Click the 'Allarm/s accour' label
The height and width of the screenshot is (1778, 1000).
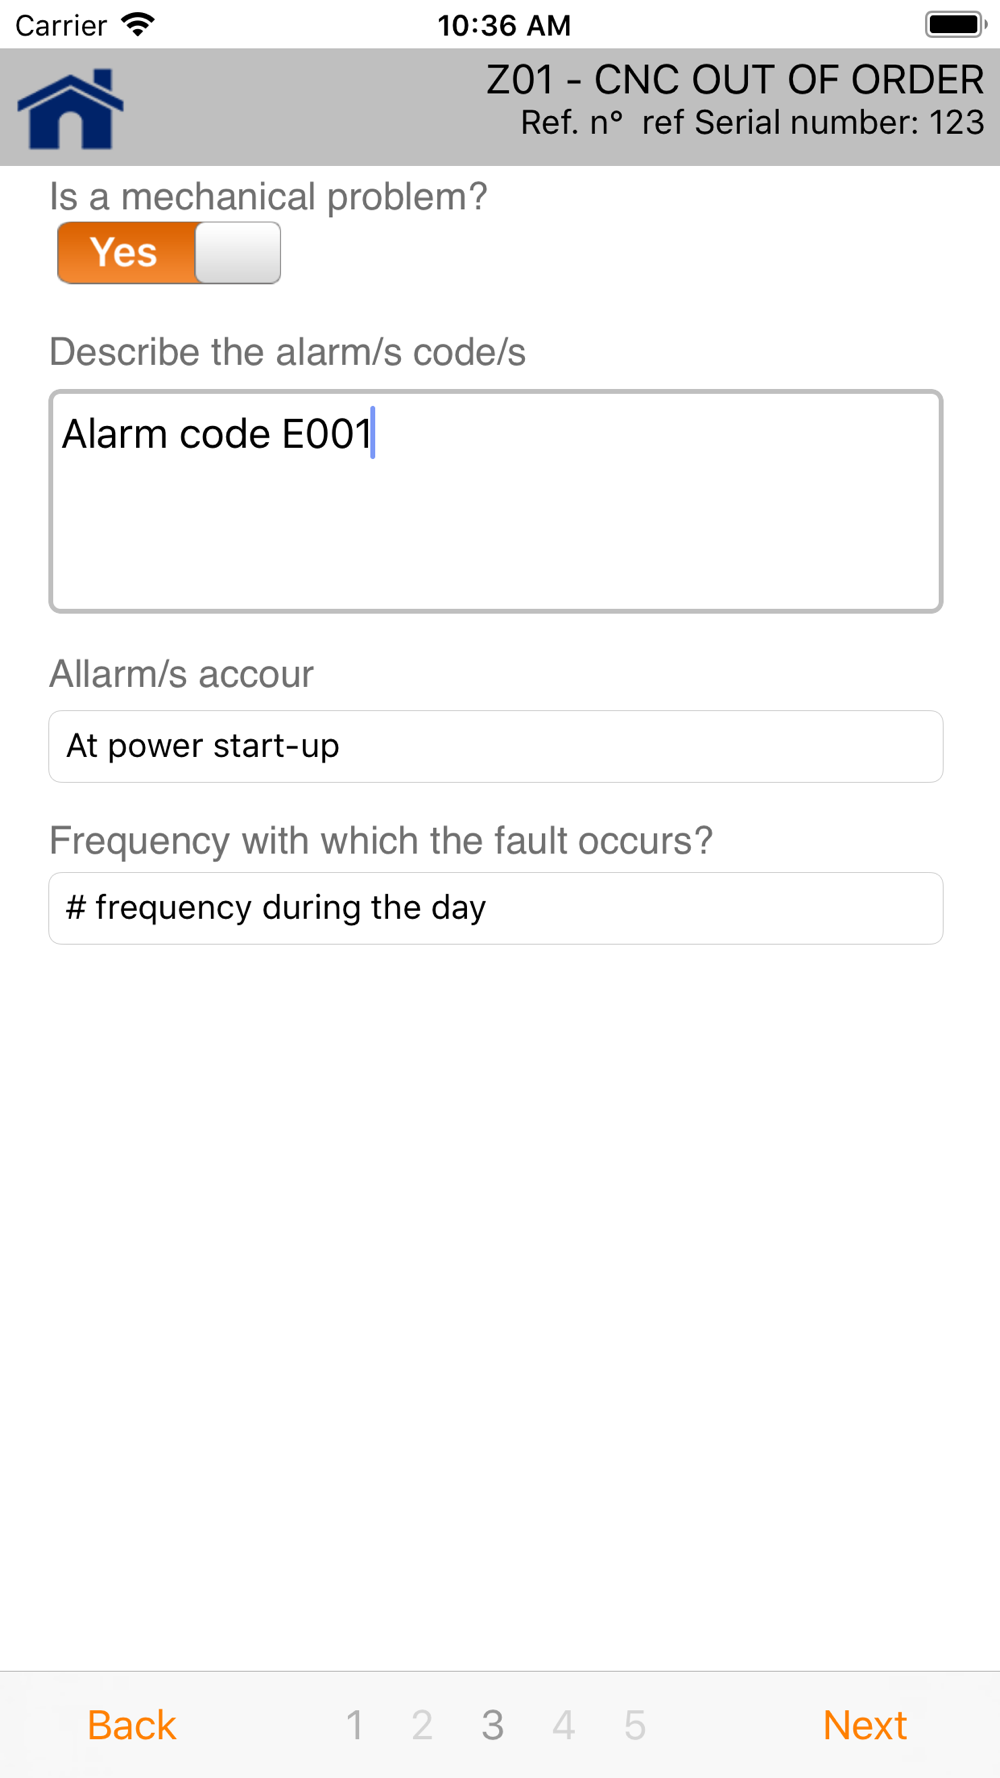click(x=181, y=674)
